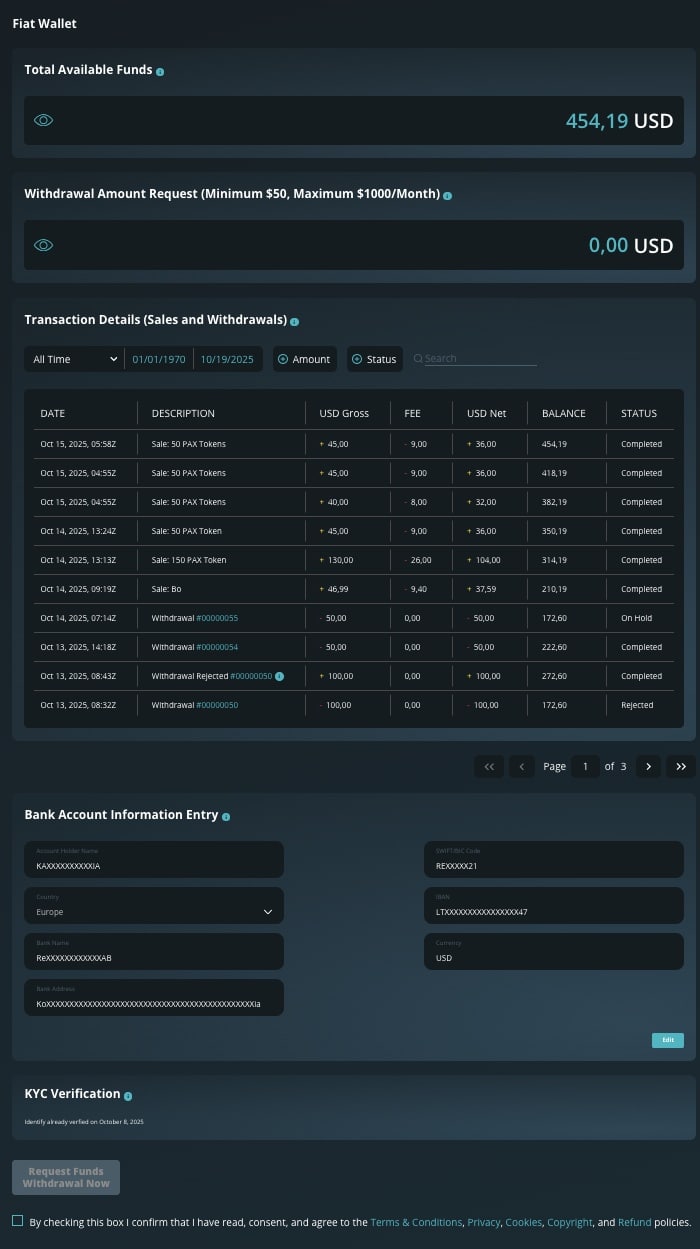Open withdrawal #00000050 link in the Rejected status row
The width and height of the screenshot is (700, 1249).
tap(217, 705)
